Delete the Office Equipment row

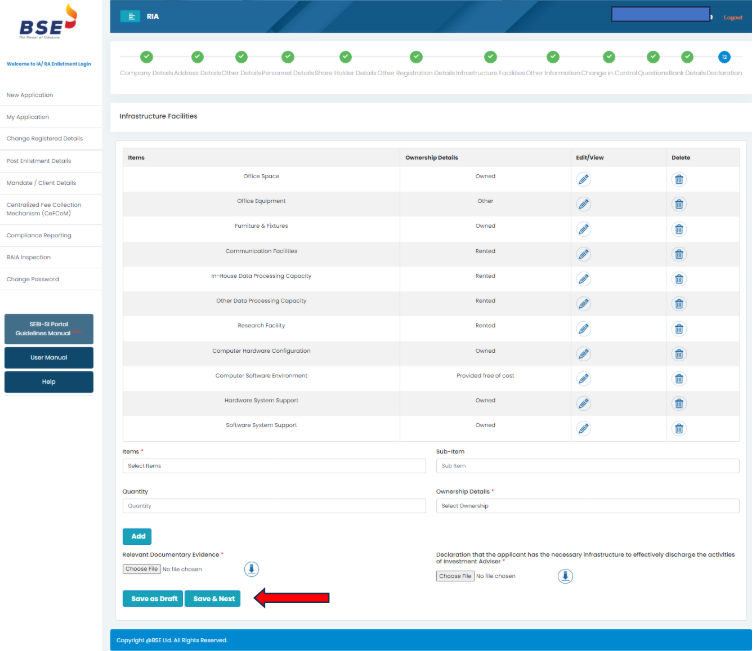tap(679, 204)
